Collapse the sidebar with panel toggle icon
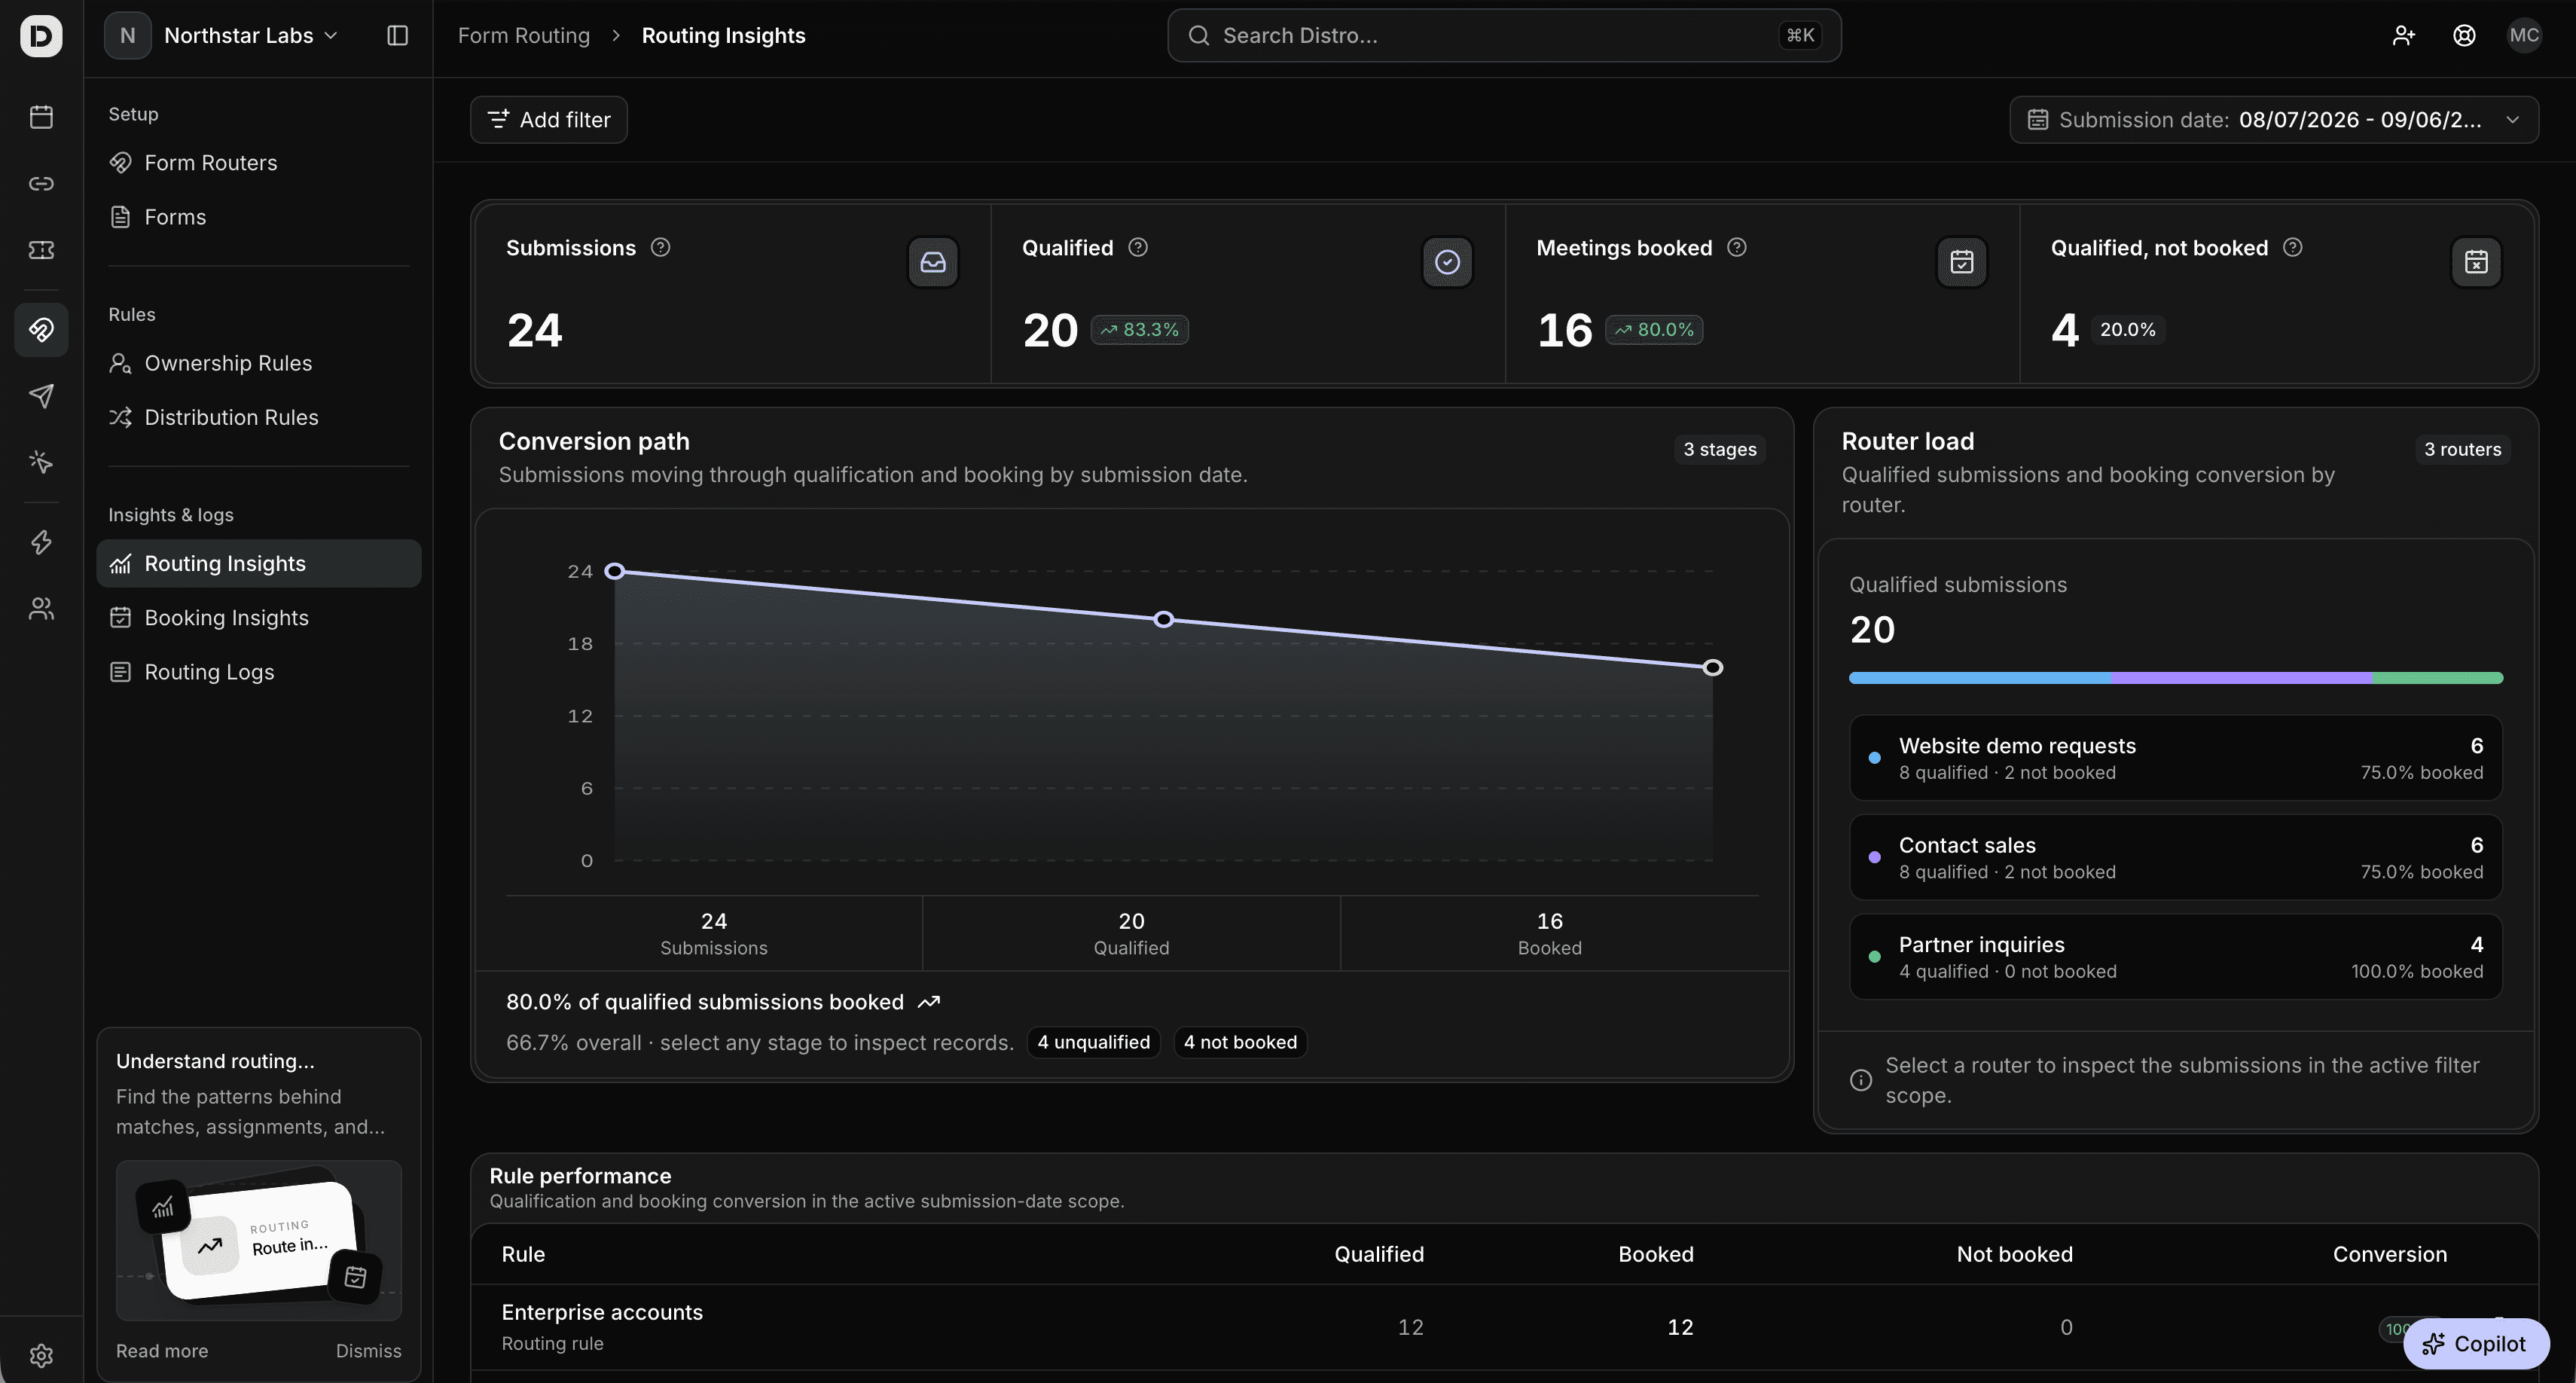 click(397, 36)
